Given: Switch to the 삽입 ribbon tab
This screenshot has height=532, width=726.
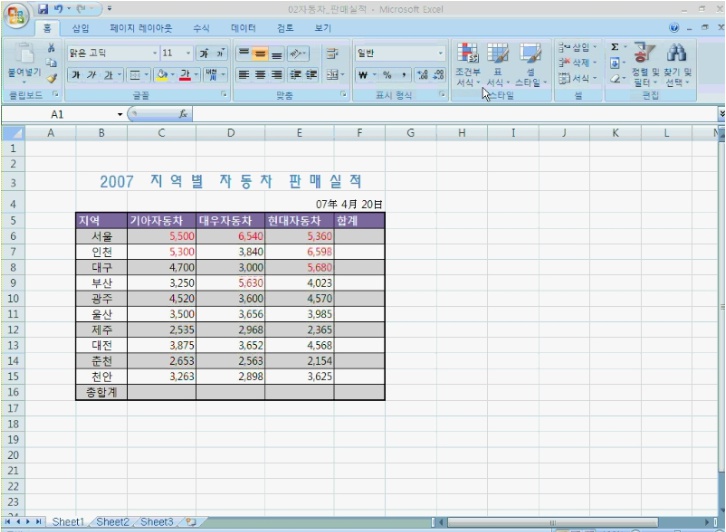Looking at the screenshot, I should tap(80, 28).
